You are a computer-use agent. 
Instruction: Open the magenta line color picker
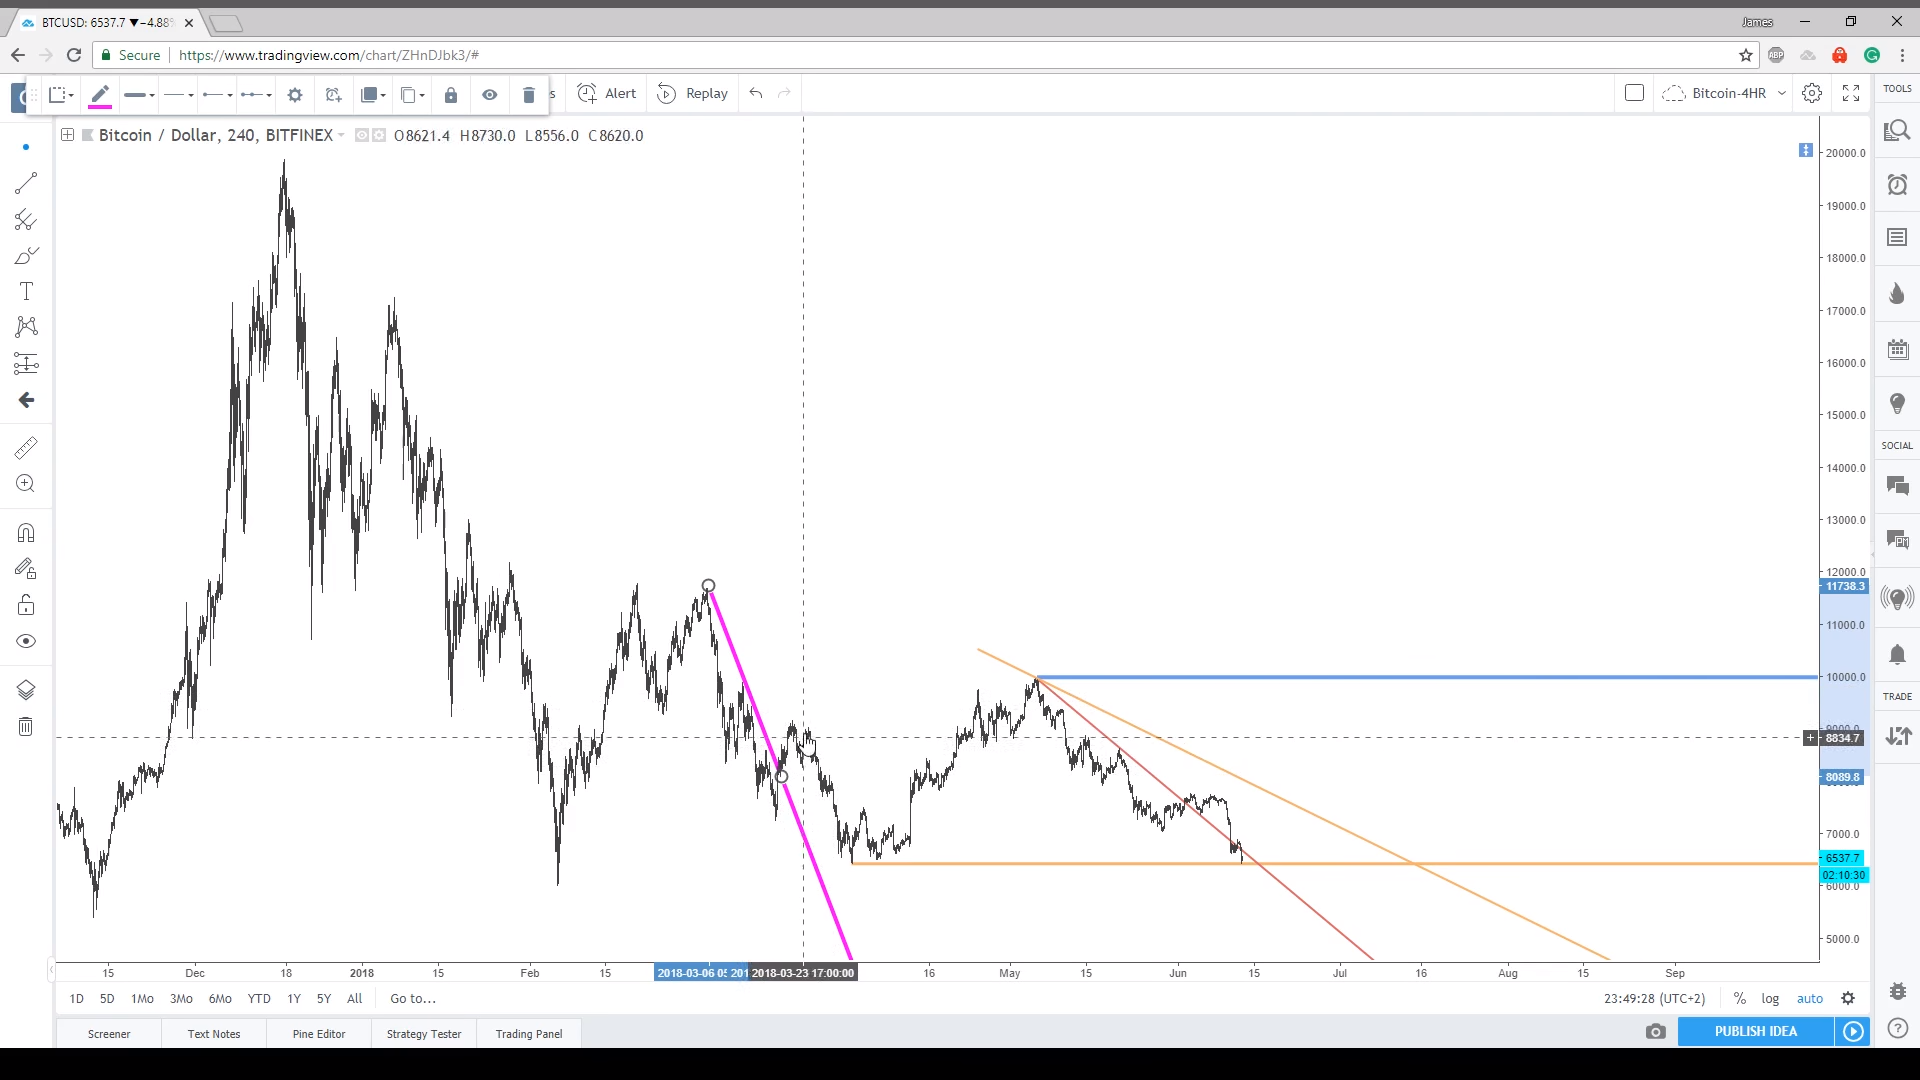(x=100, y=95)
